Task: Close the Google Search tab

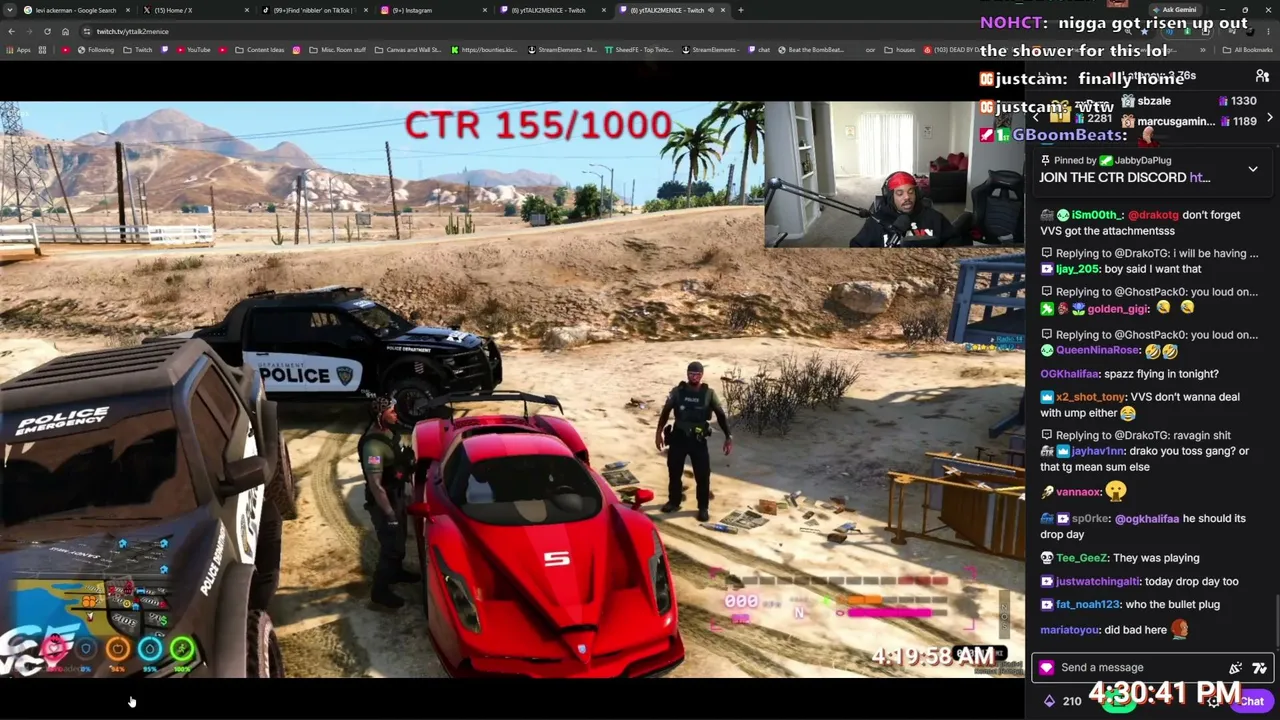Action: pyautogui.click(x=128, y=10)
